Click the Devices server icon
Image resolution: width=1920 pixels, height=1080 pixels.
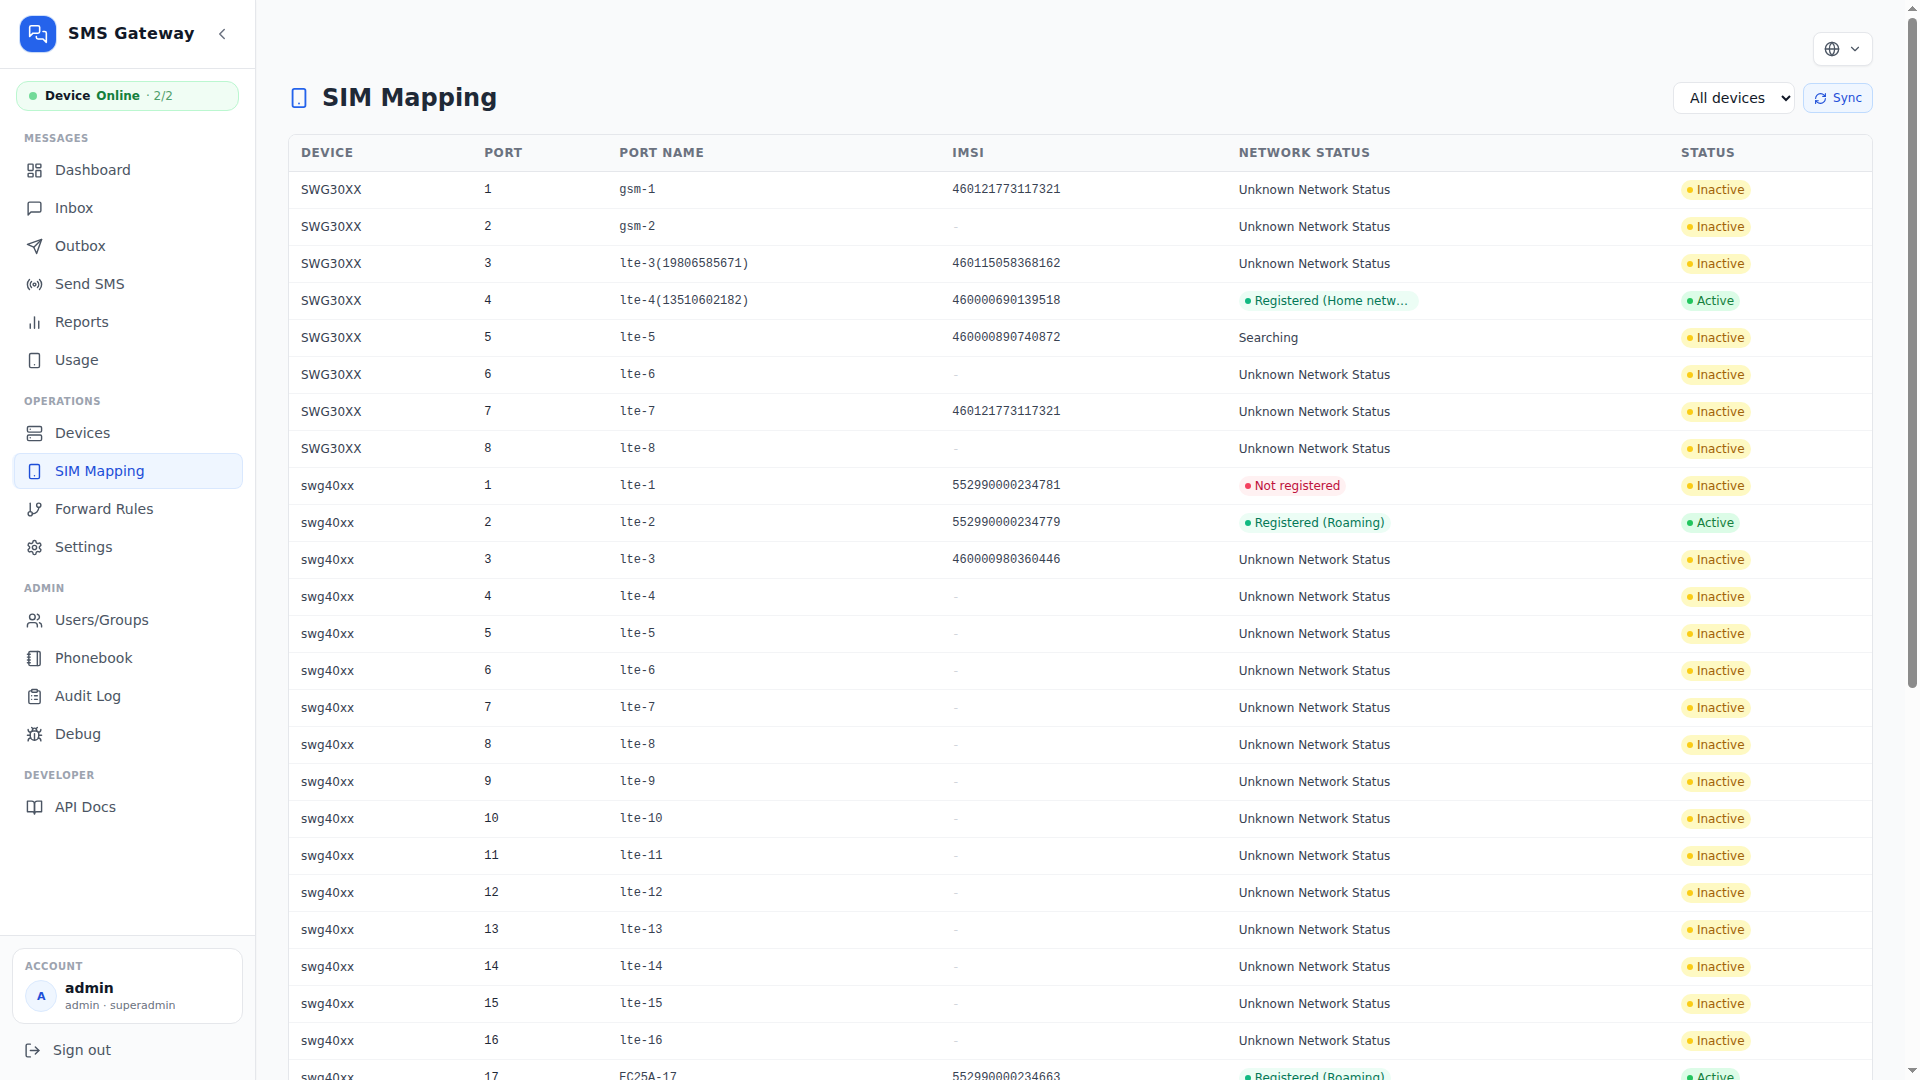click(34, 433)
